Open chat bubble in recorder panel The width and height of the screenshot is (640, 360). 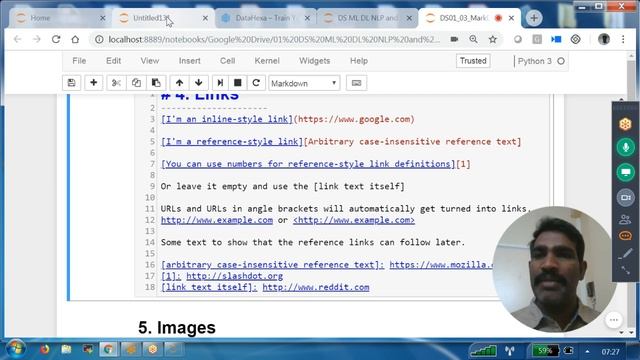click(625, 236)
